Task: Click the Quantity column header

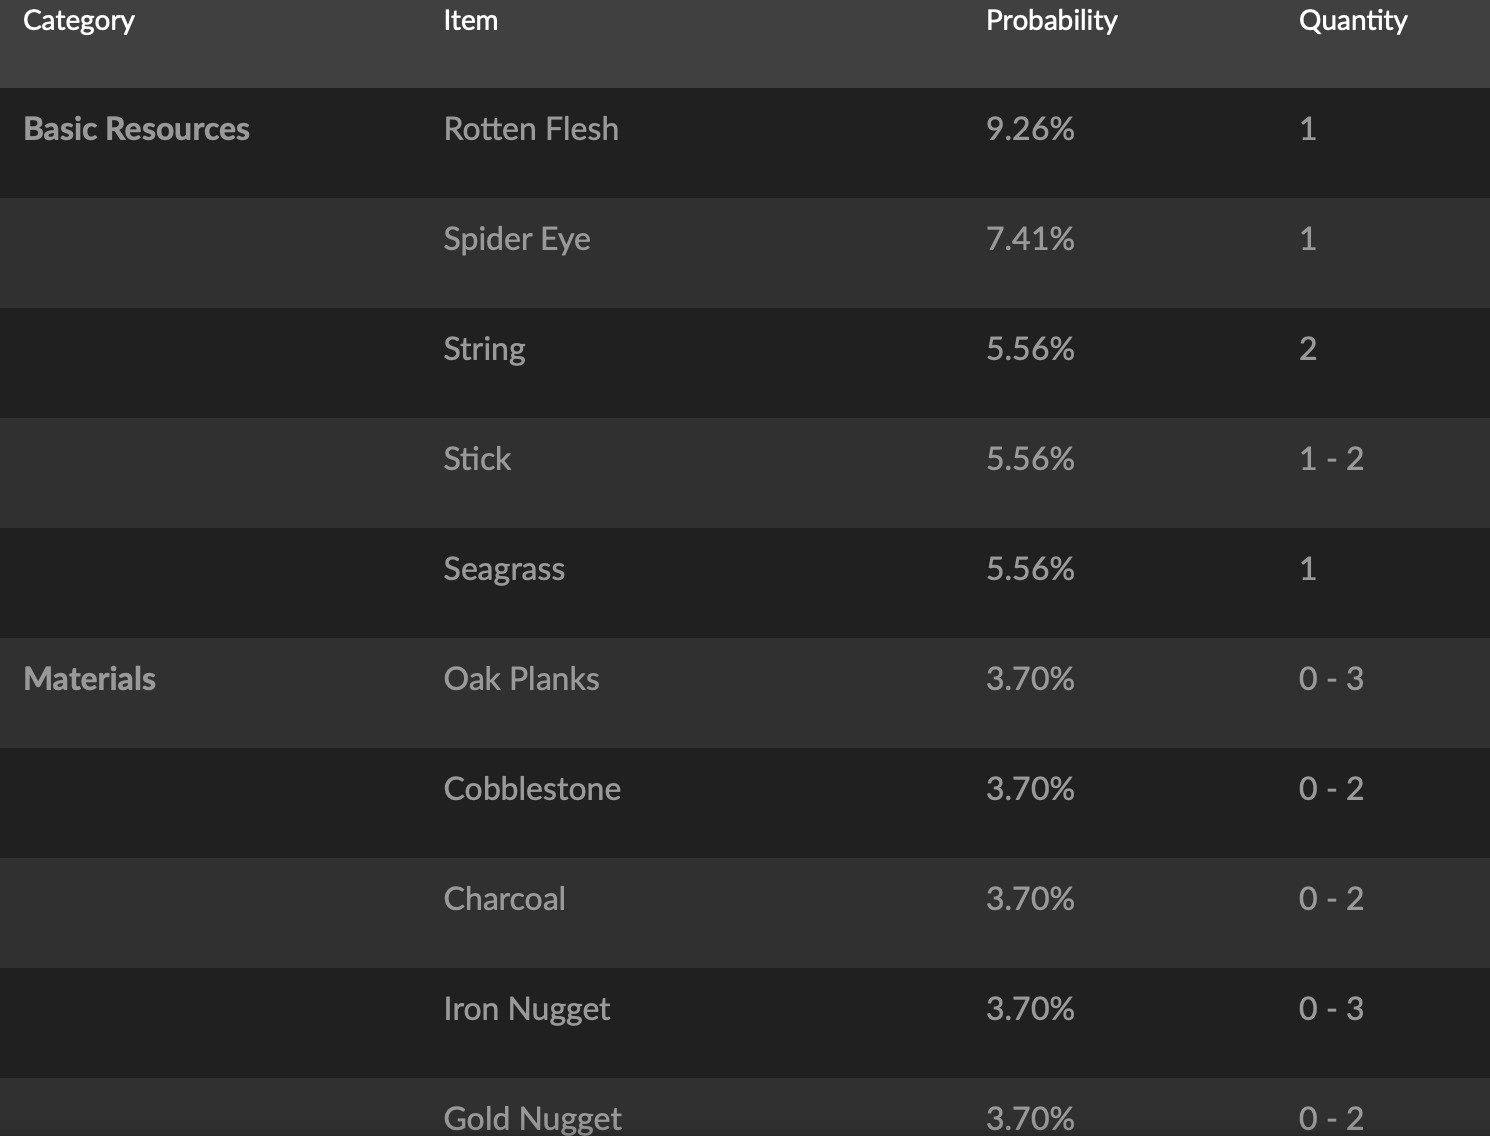Action: coord(1352,21)
